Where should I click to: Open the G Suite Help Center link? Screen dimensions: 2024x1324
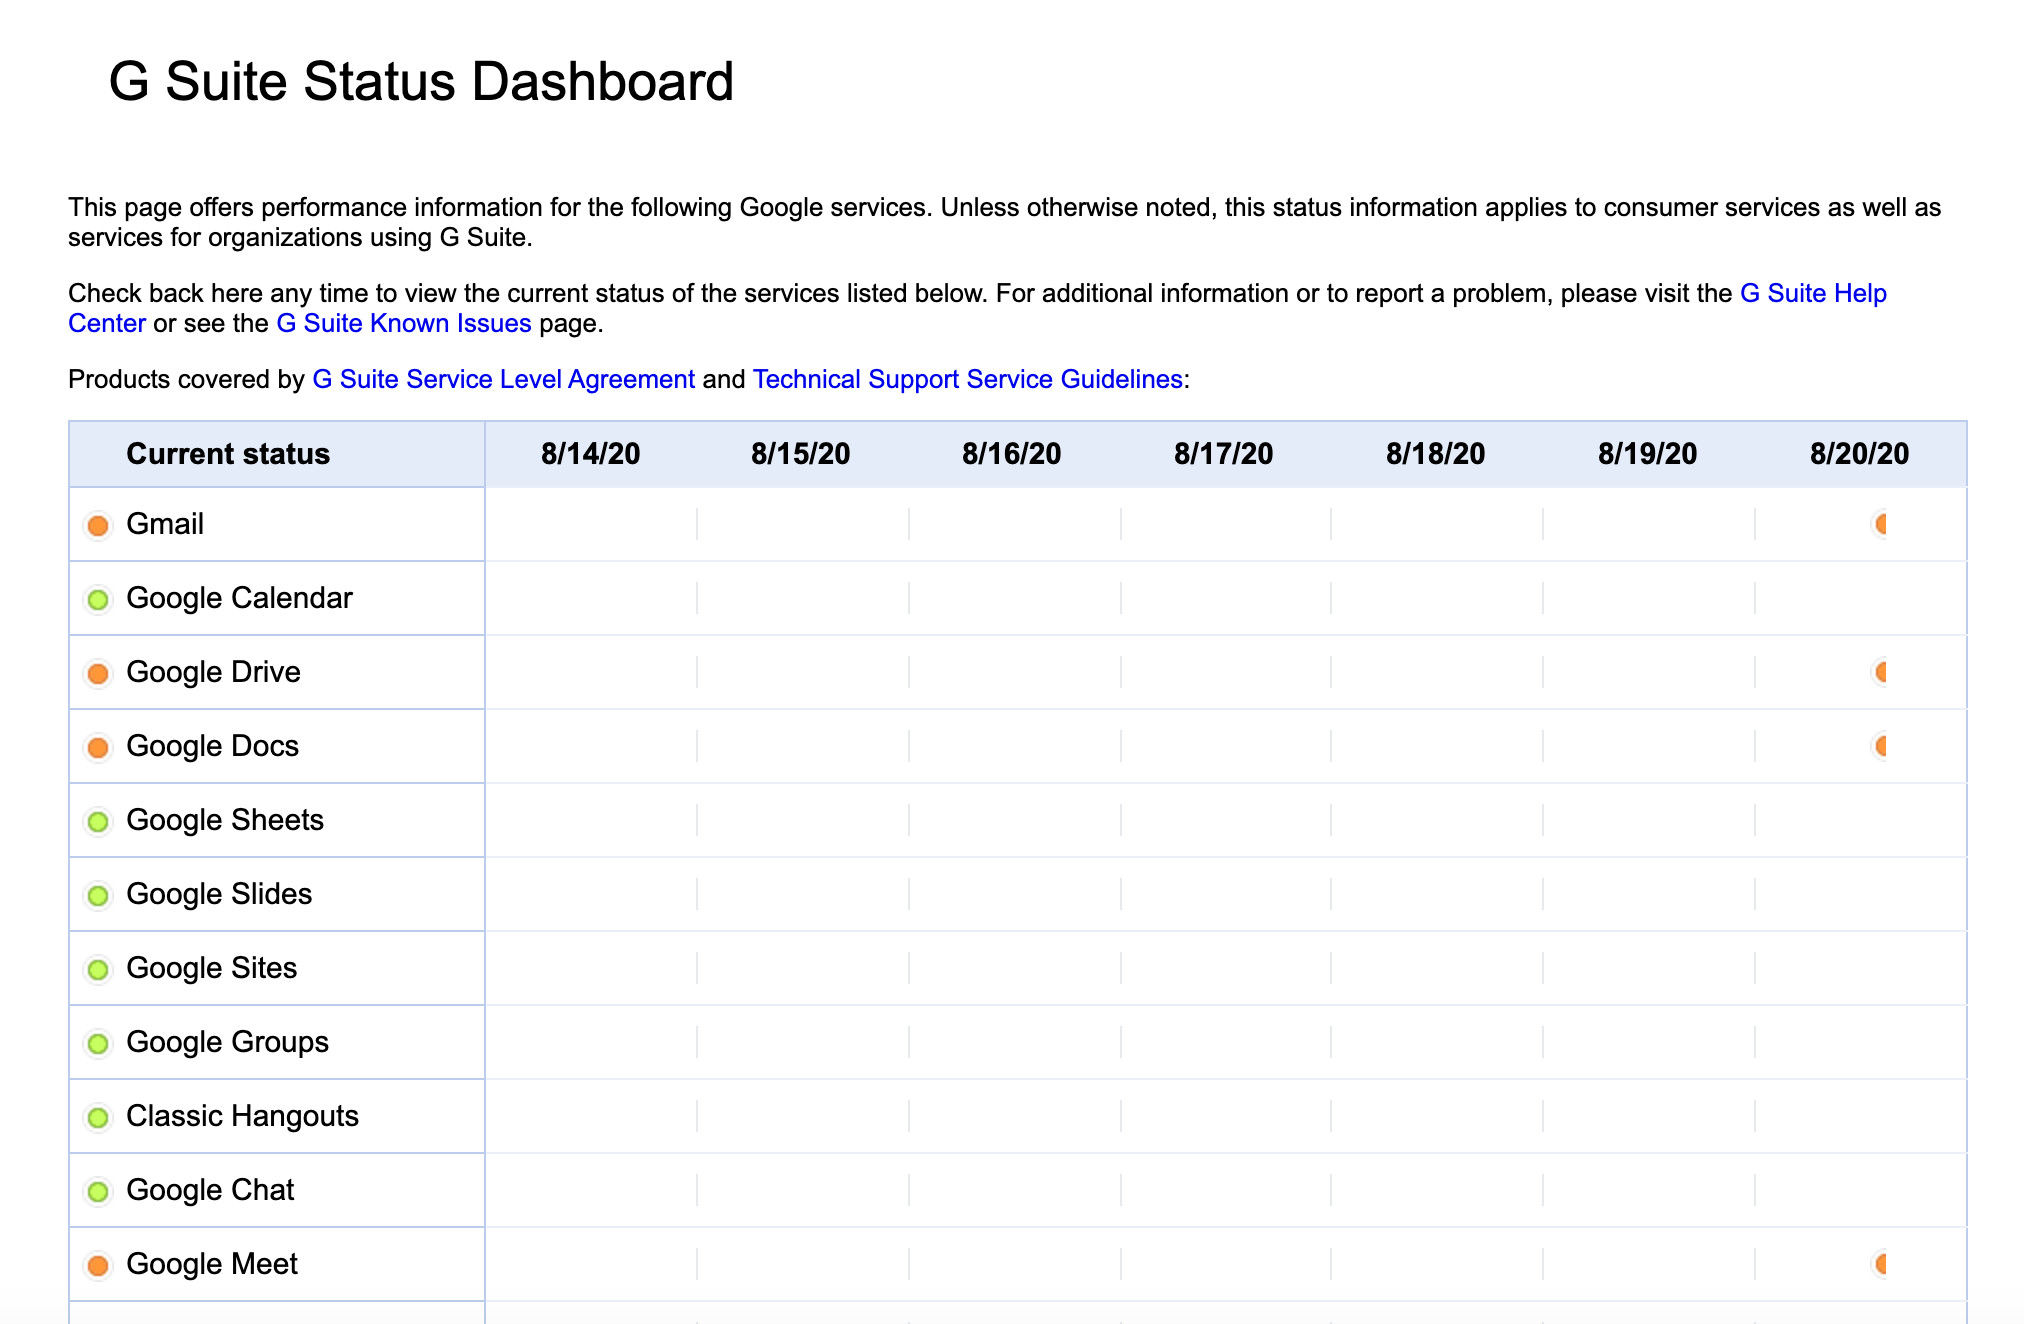coord(1813,293)
